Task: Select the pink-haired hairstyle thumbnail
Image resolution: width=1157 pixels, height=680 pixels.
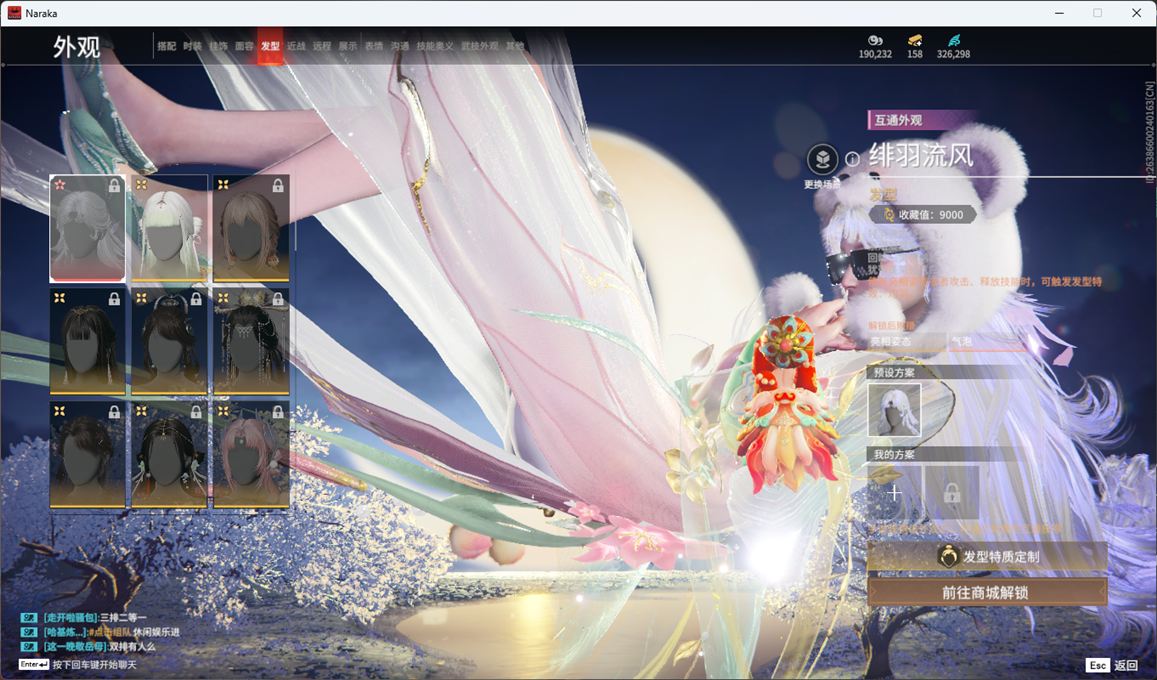Action: 251,454
